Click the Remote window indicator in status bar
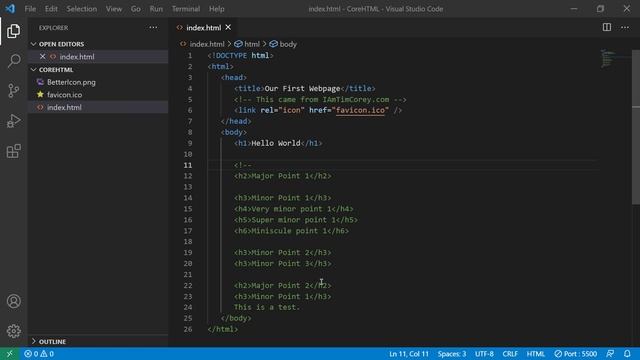The image size is (640, 360). [x=9, y=354]
